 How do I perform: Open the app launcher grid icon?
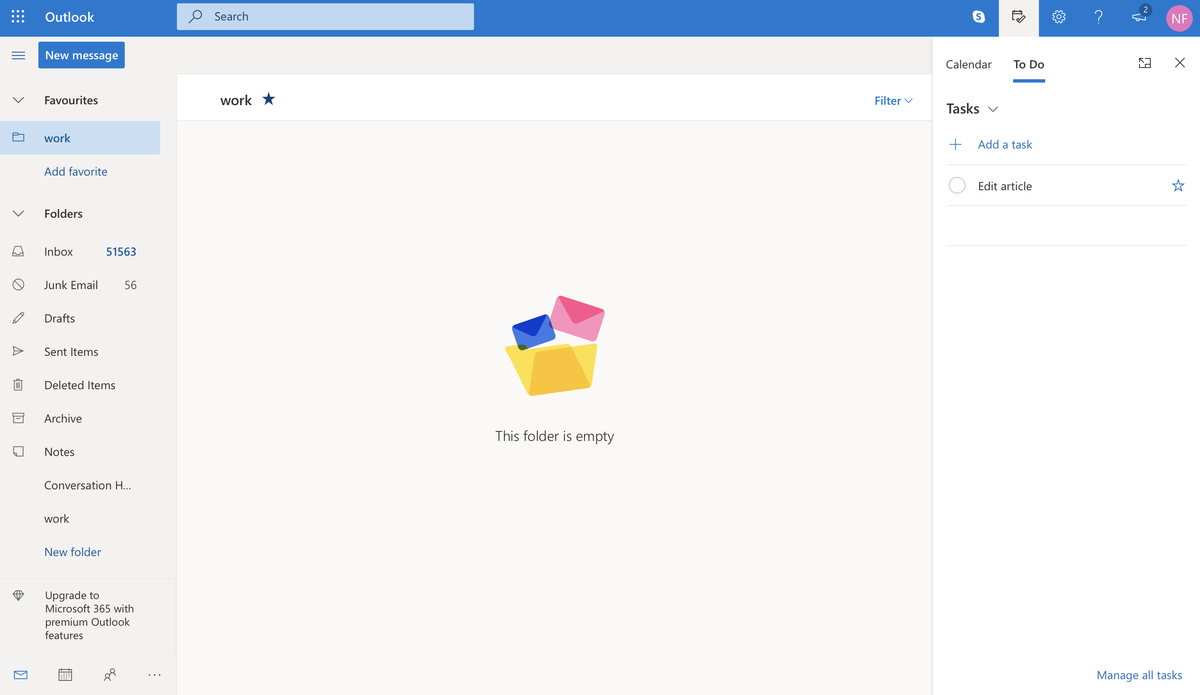tap(17, 17)
